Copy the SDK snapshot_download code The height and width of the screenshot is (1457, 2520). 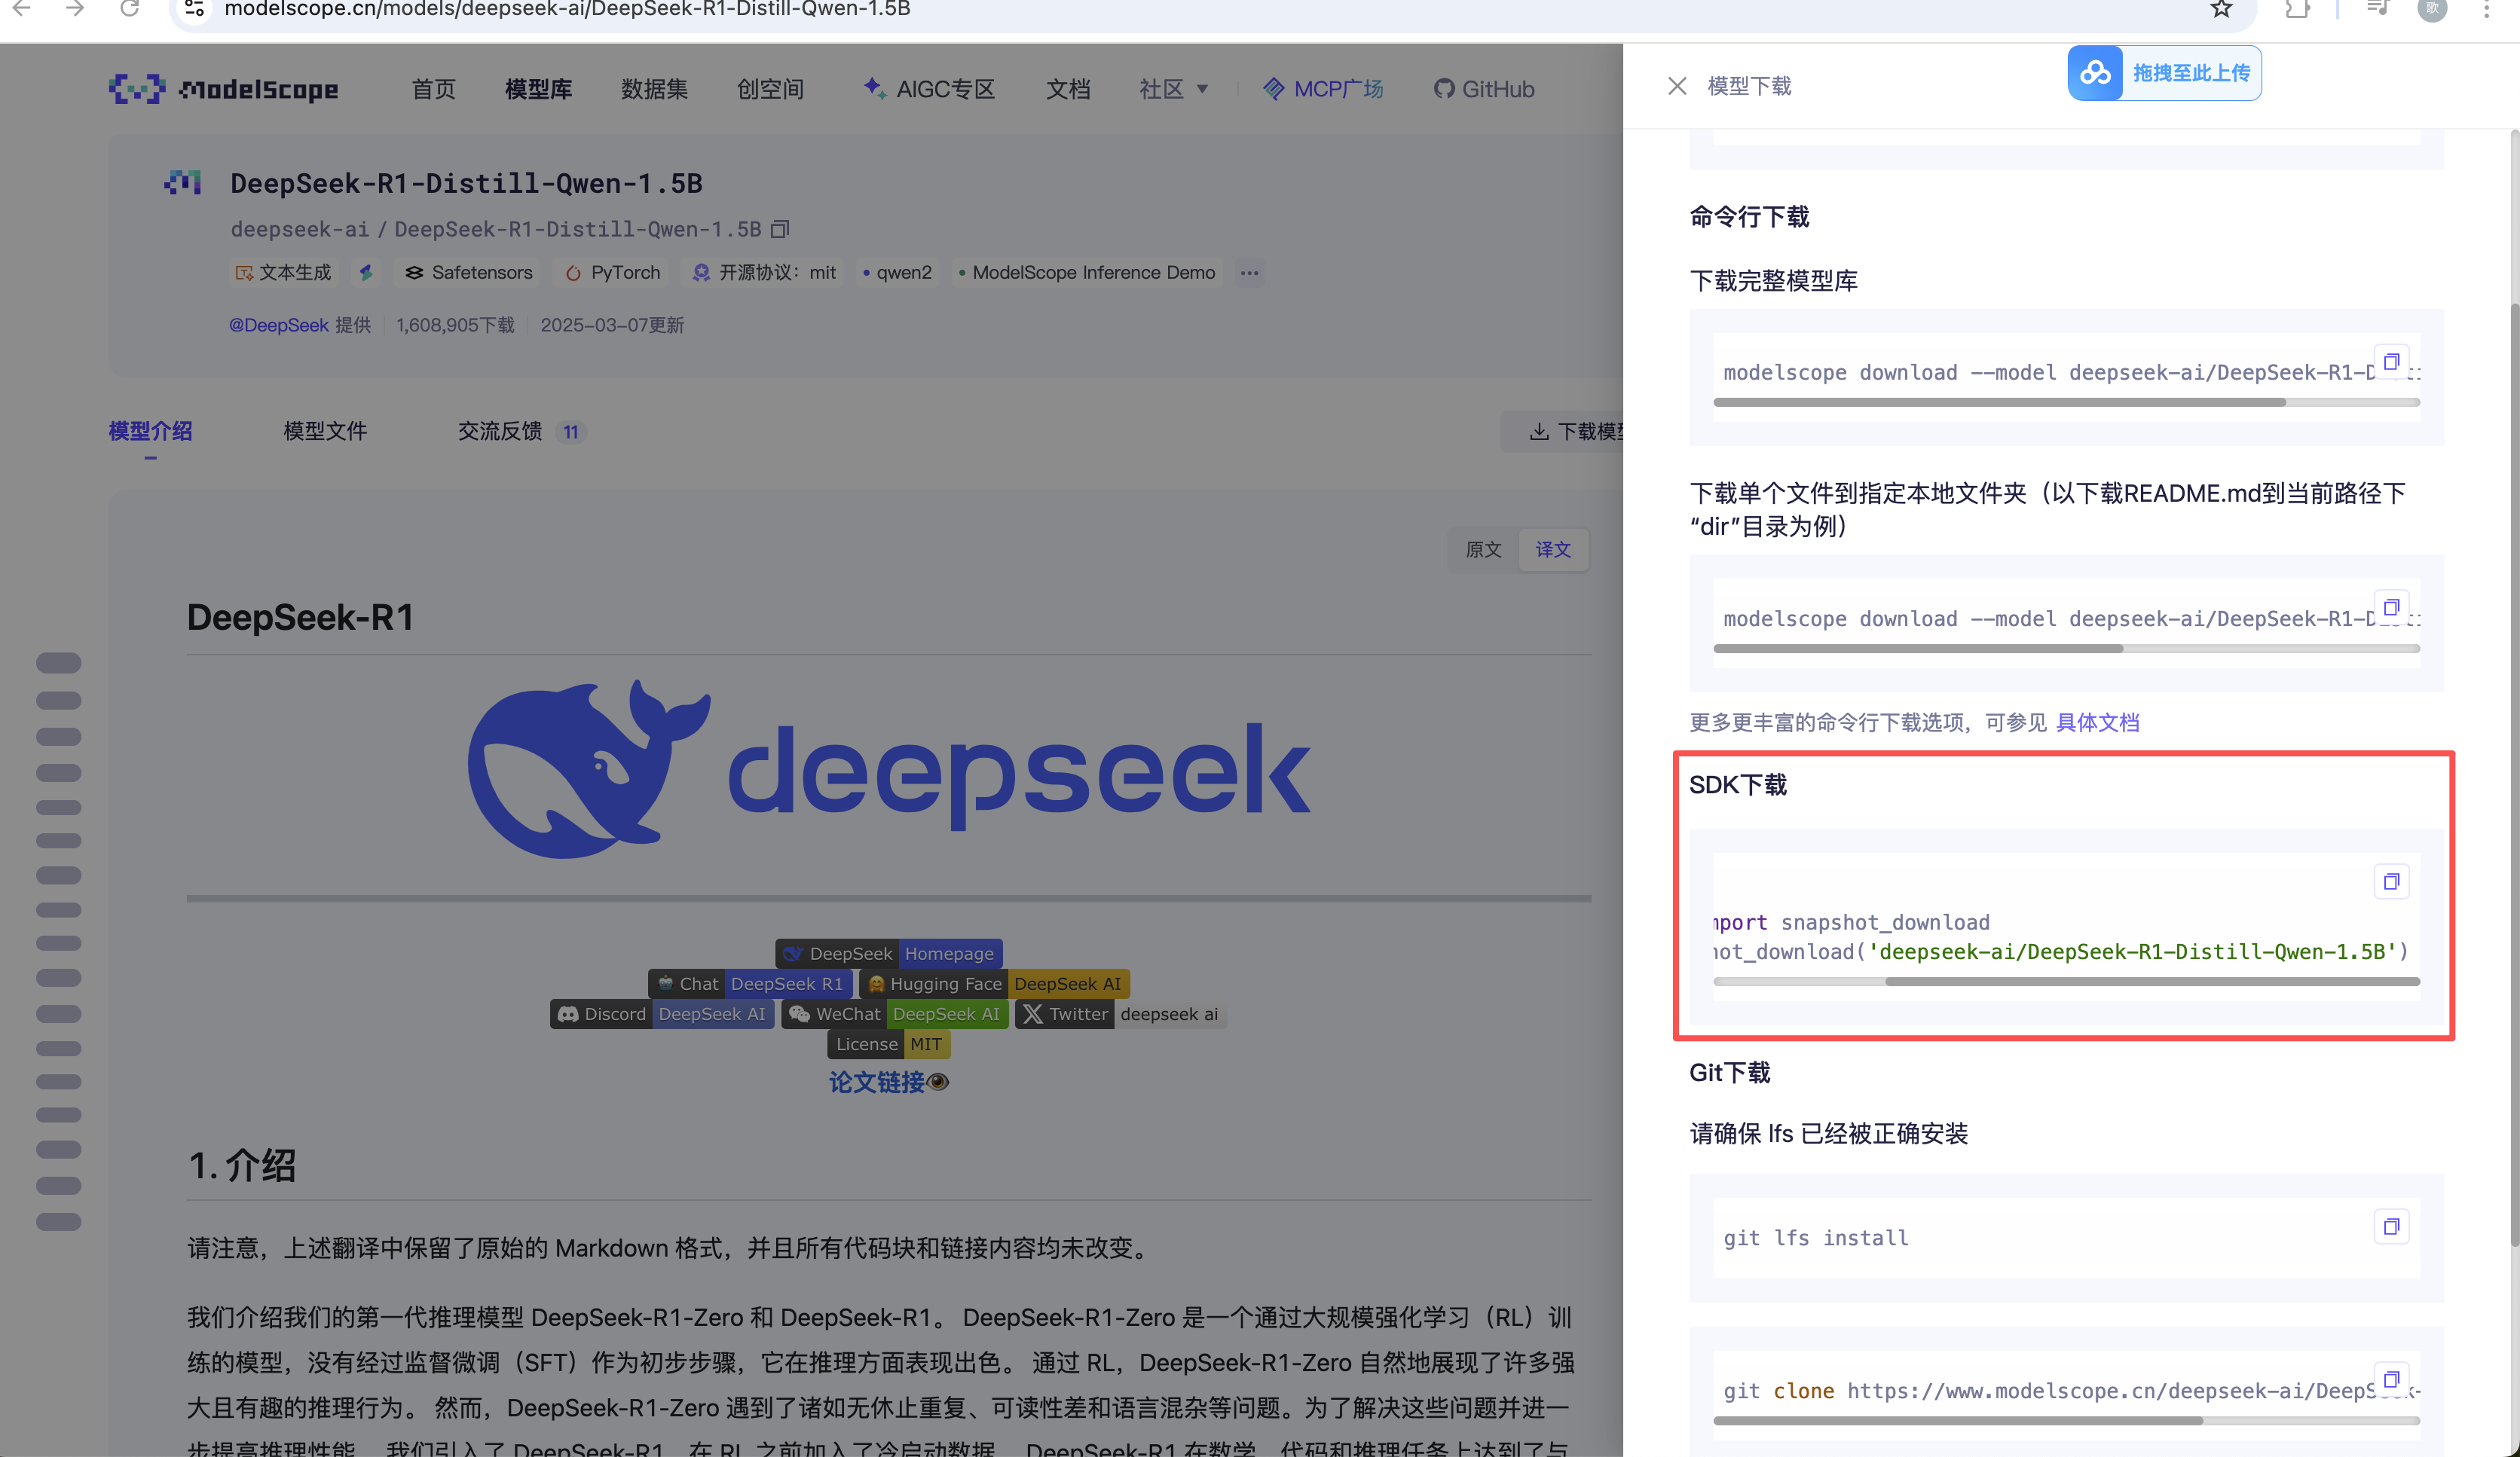coord(2391,881)
